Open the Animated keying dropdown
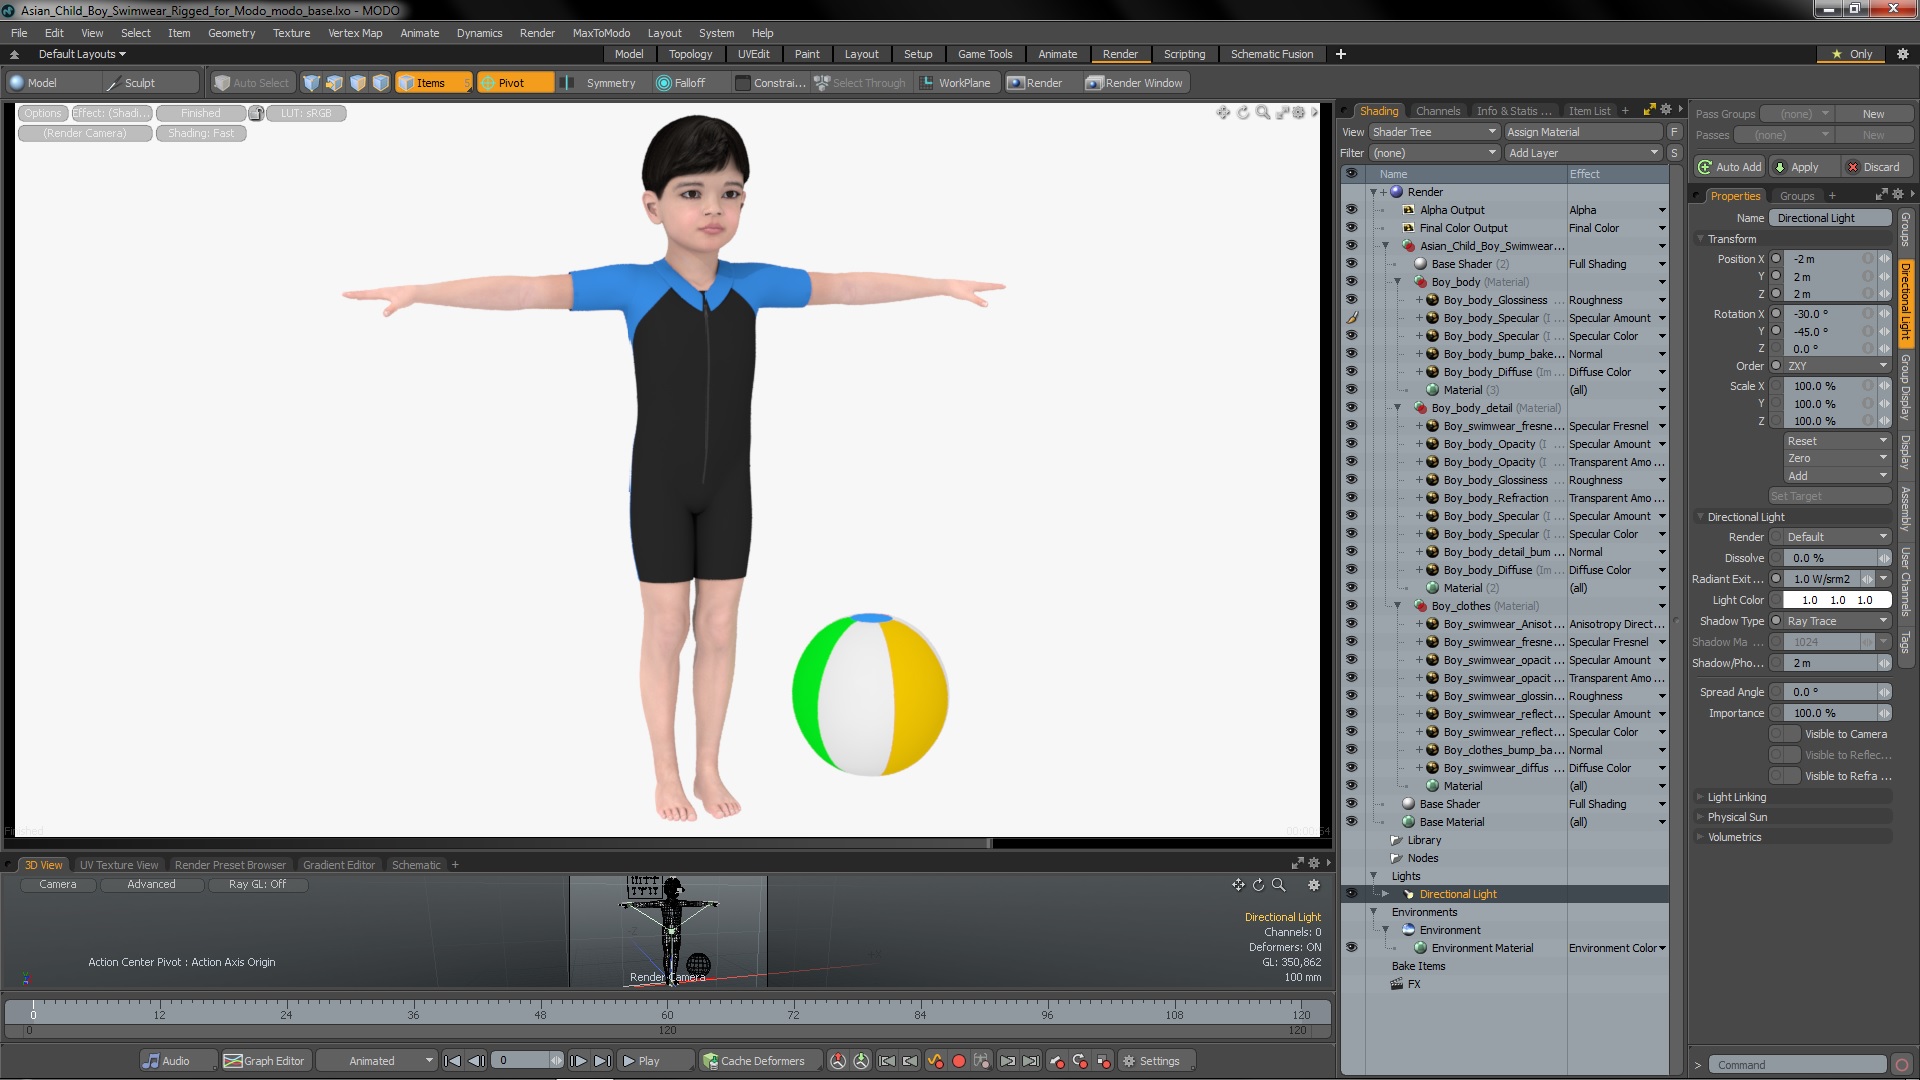 (x=378, y=1061)
